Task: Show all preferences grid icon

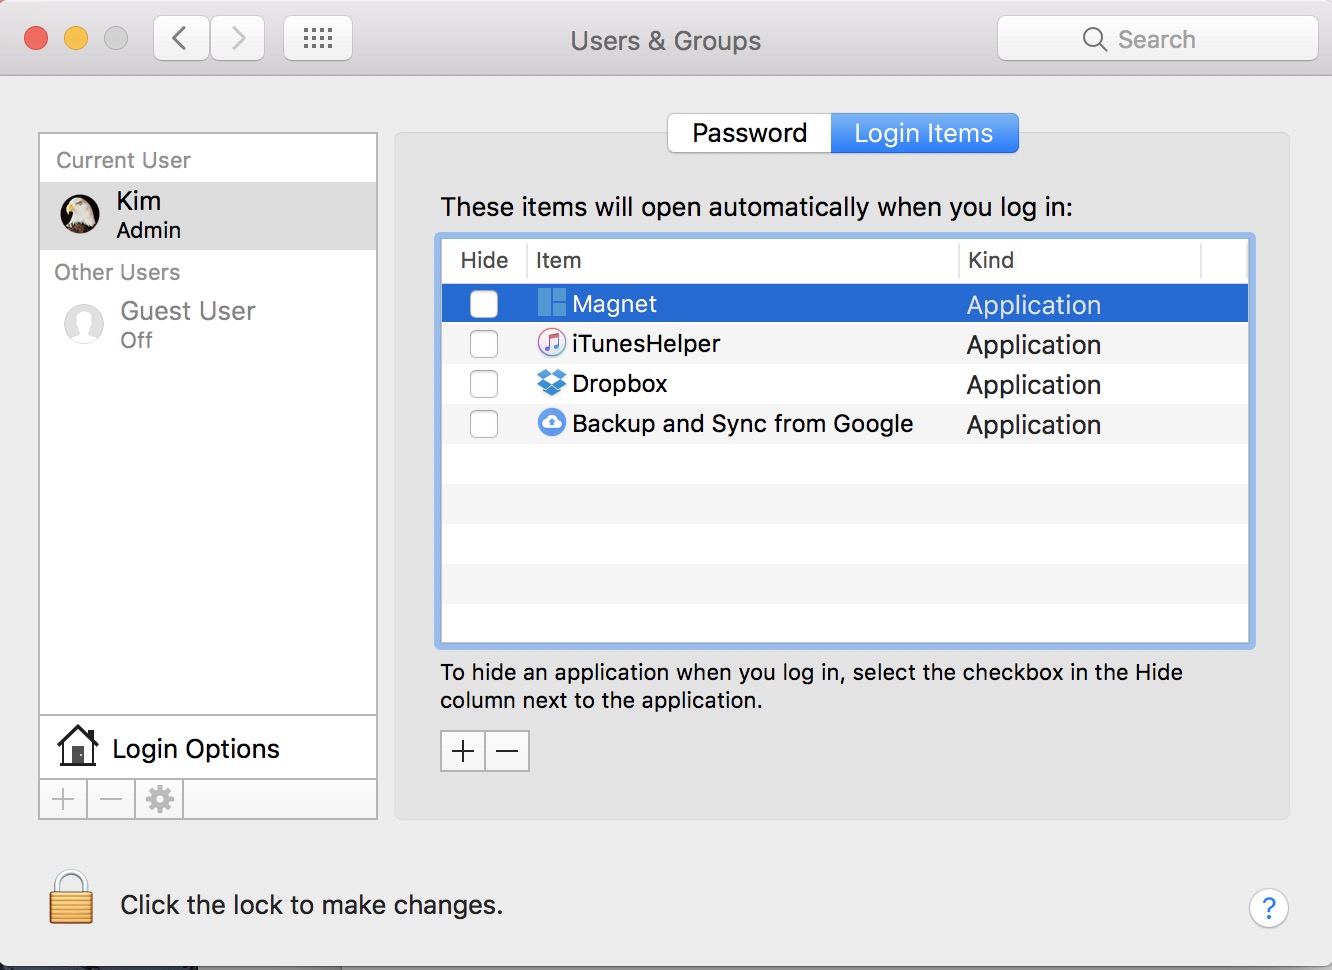Action: click(318, 39)
